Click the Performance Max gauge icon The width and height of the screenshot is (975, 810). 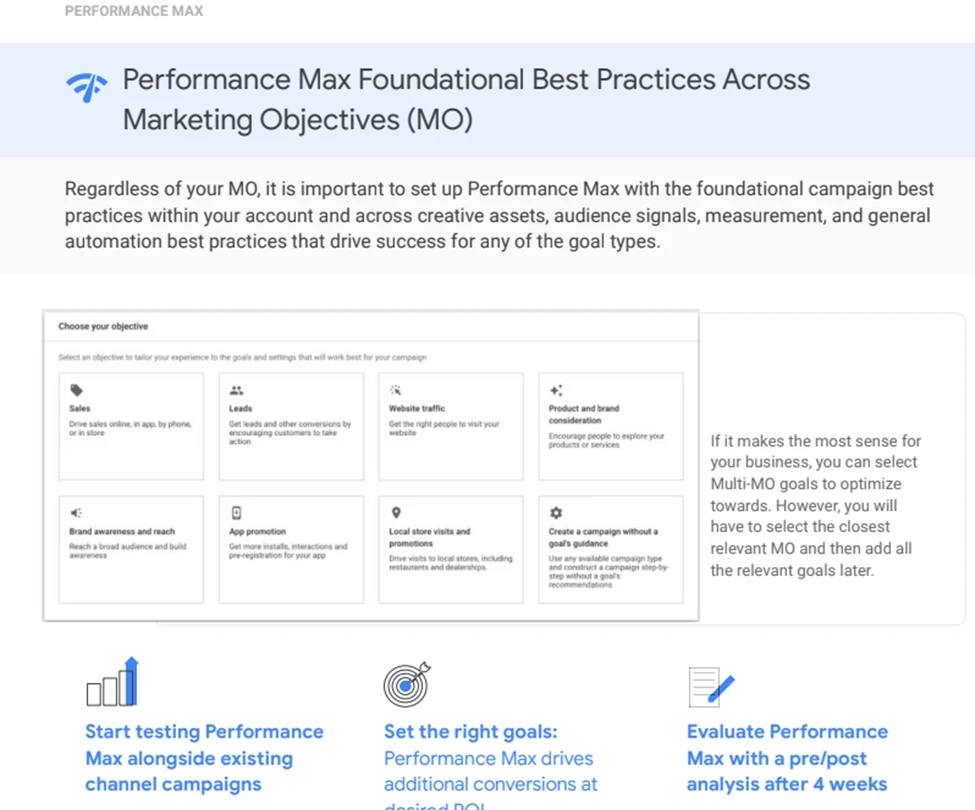click(x=87, y=89)
